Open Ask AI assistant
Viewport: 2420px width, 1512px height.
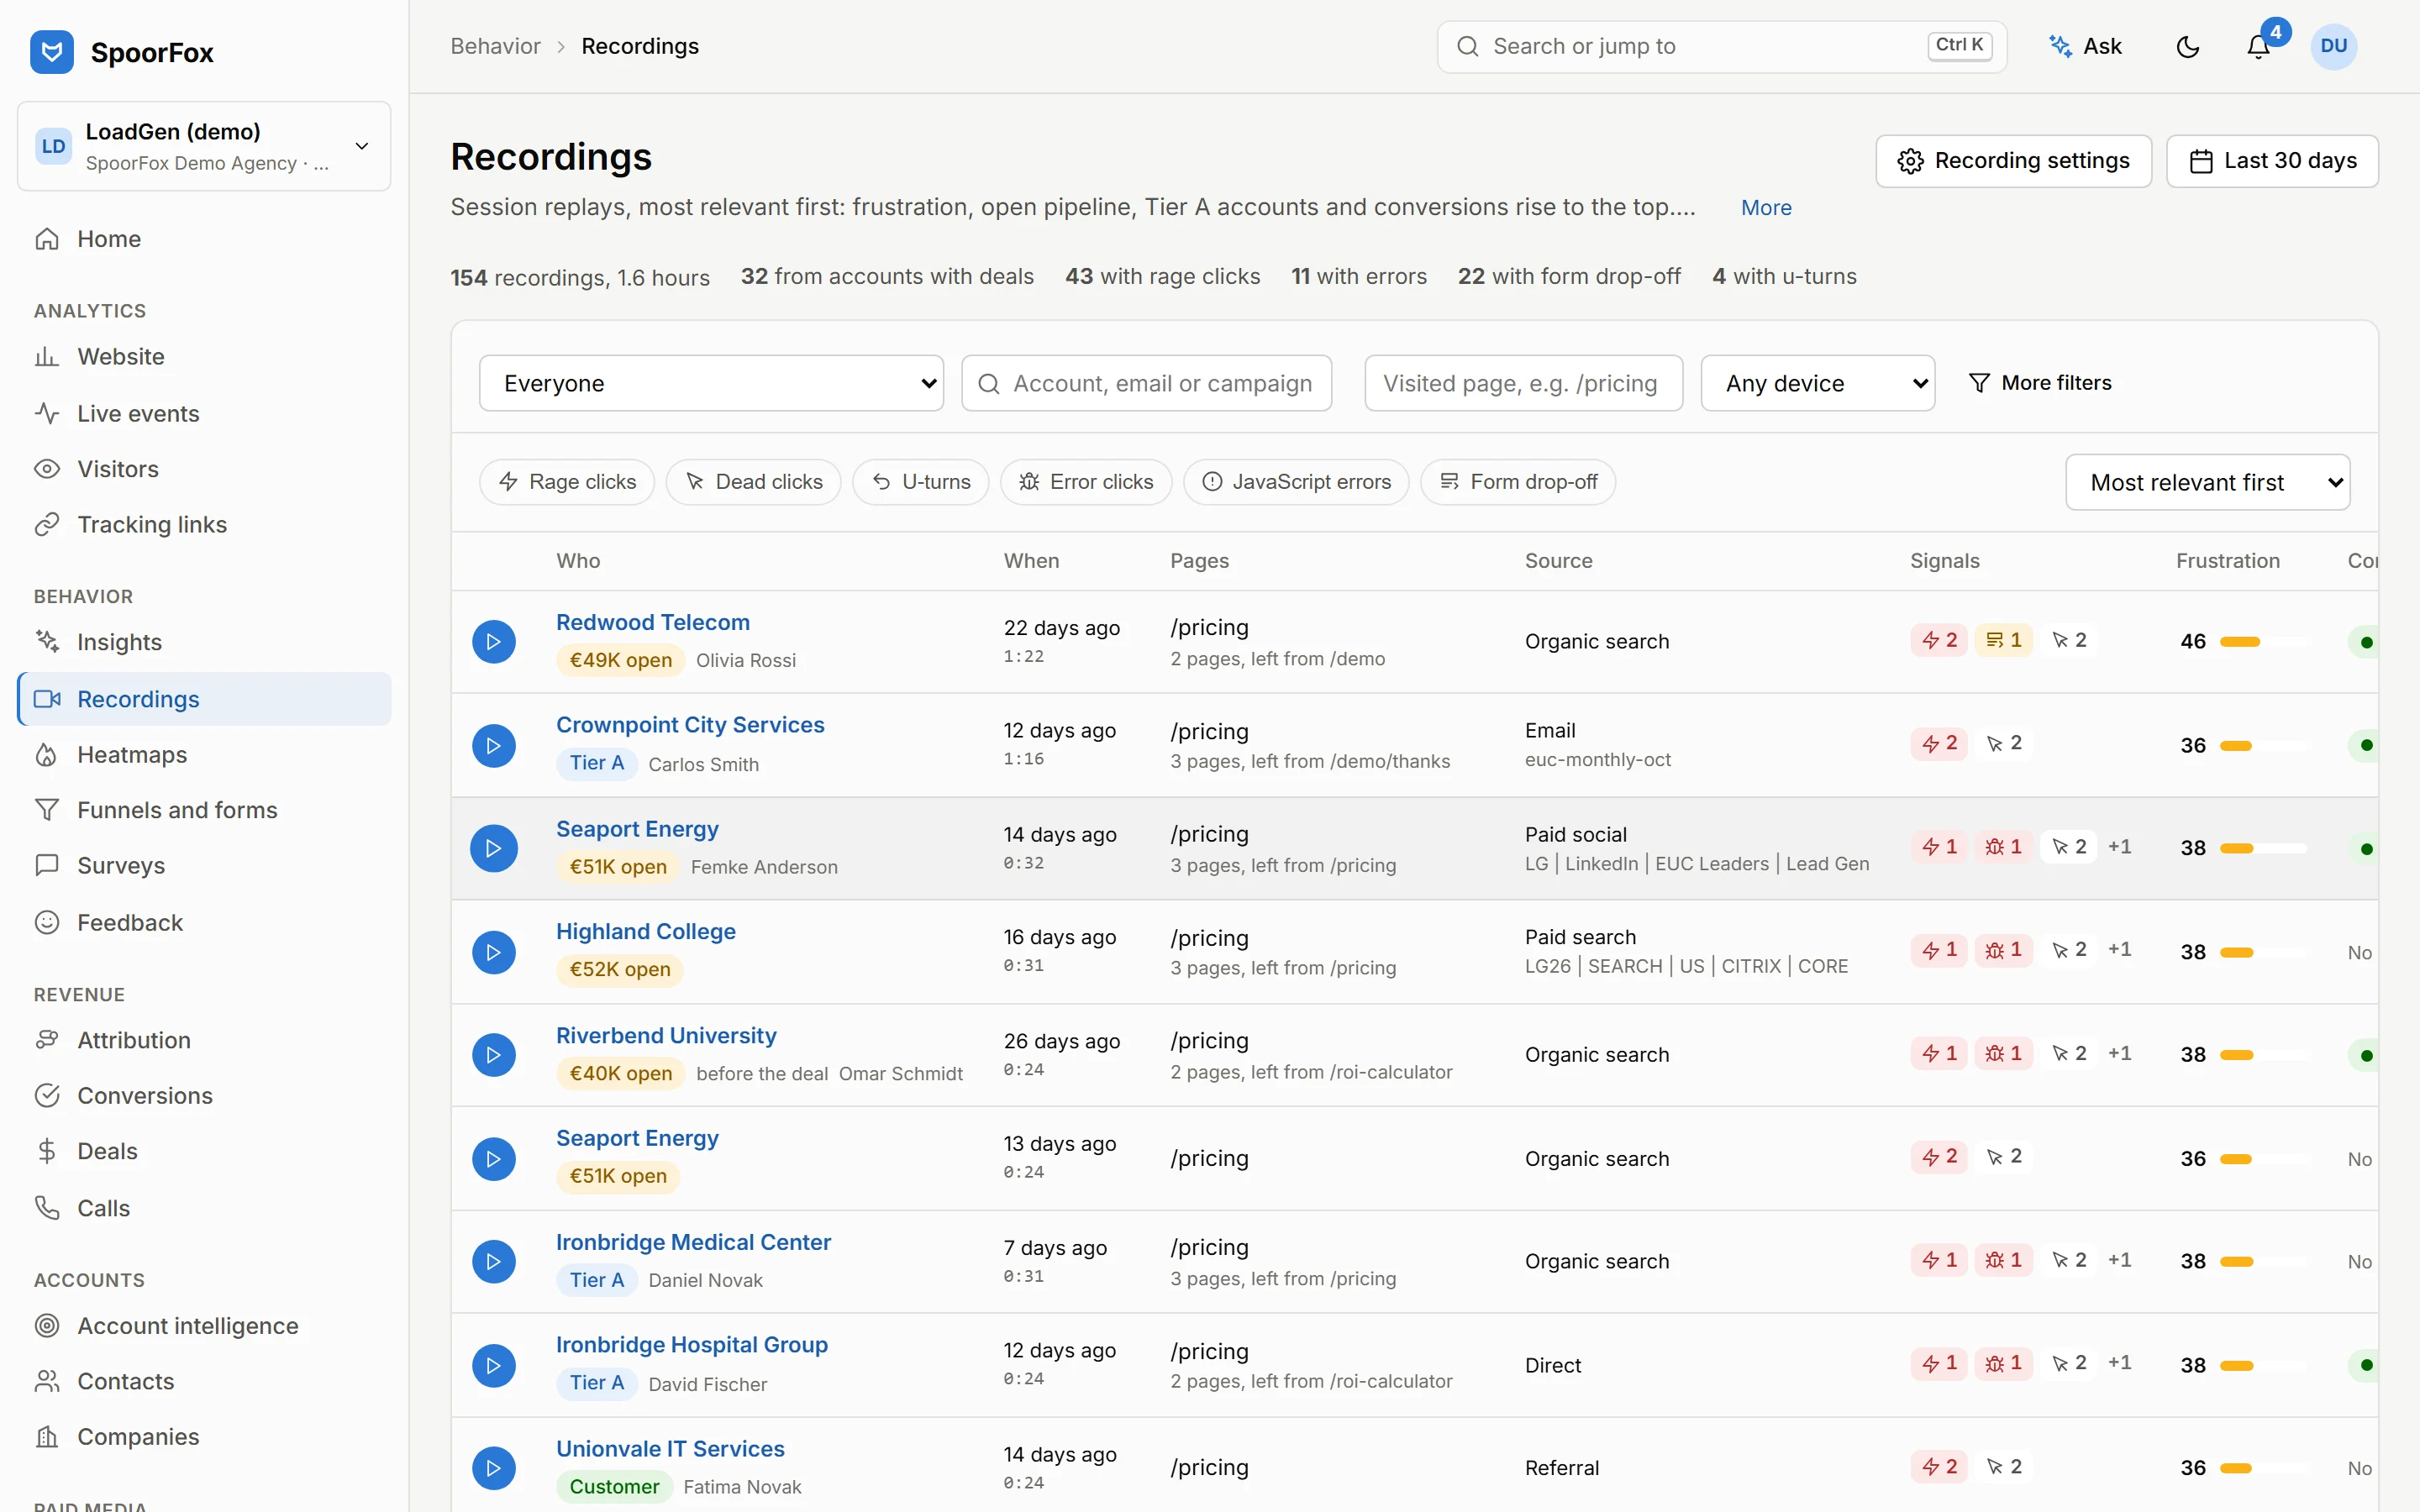click(2084, 46)
